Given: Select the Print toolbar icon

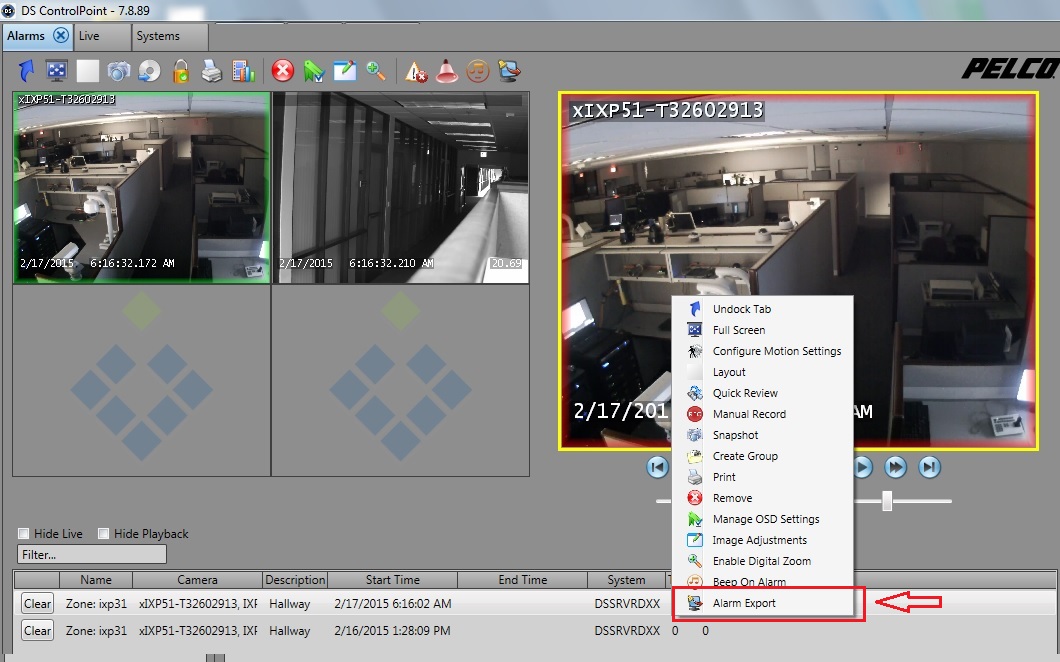Looking at the screenshot, I should tap(209, 70).
